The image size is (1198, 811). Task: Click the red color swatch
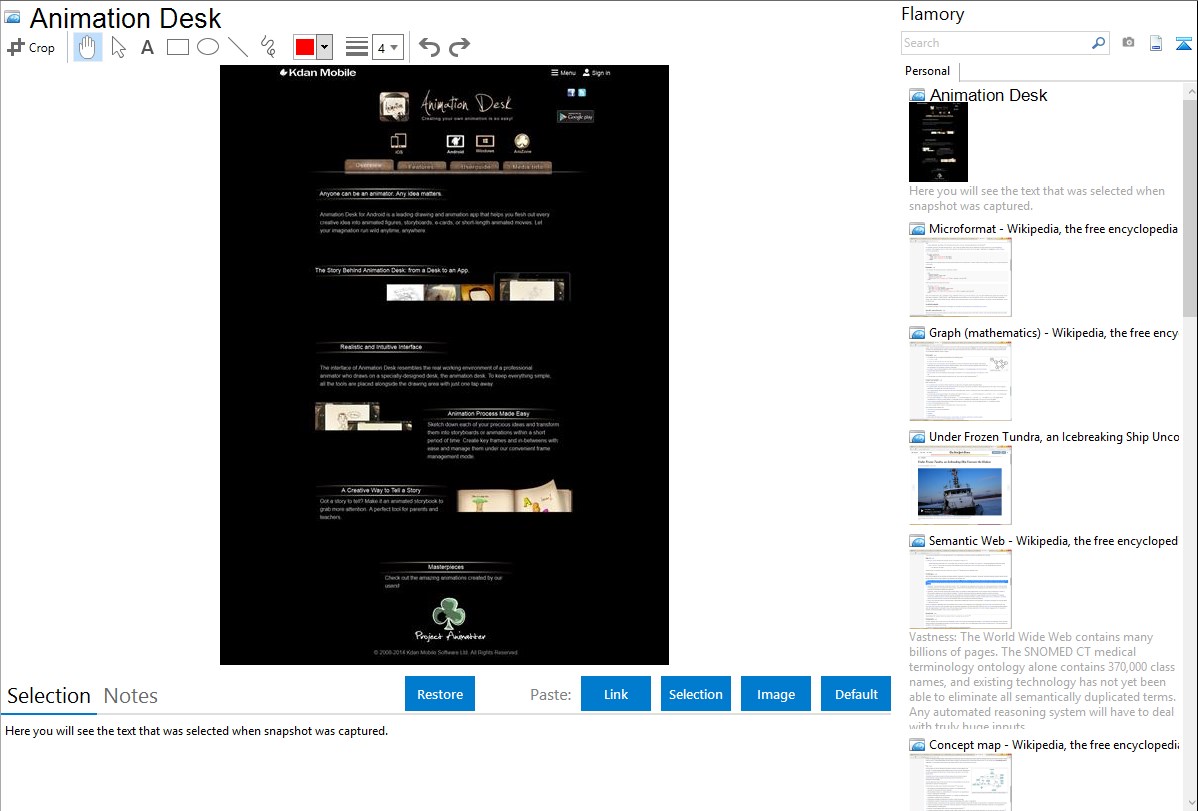[x=305, y=47]
